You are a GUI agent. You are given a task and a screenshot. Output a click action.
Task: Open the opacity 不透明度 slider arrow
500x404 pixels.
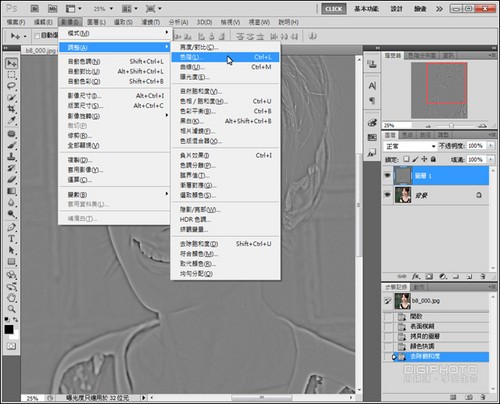[x=491, y=146]
